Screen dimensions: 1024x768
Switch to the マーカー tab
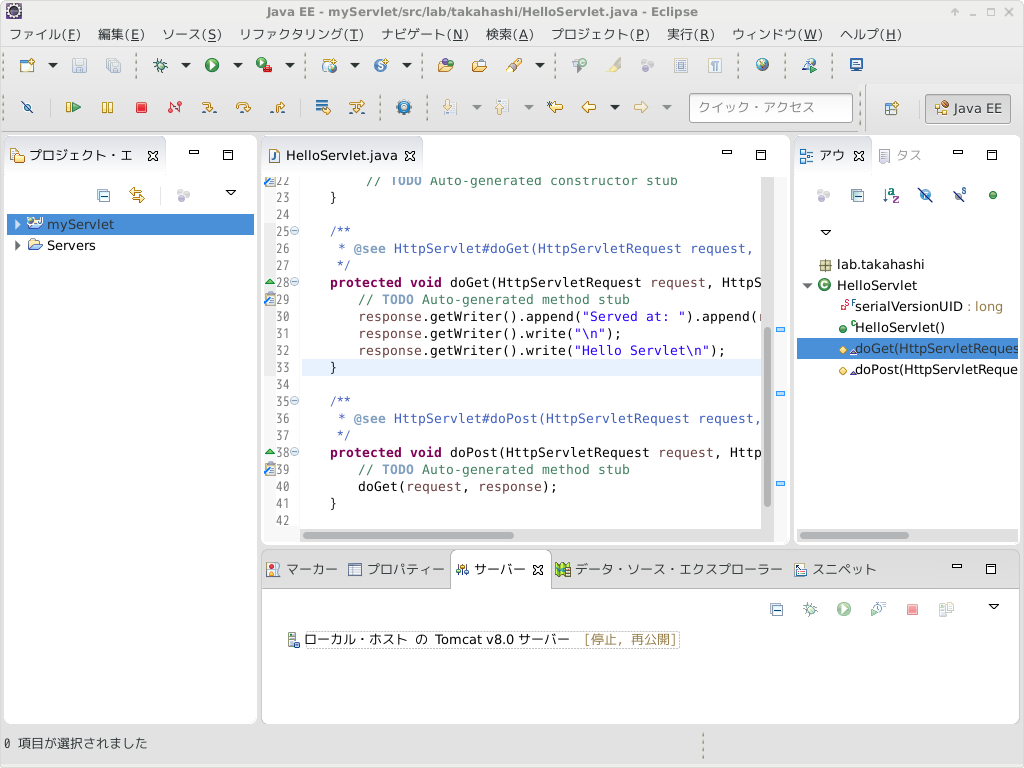pos(302,569)
